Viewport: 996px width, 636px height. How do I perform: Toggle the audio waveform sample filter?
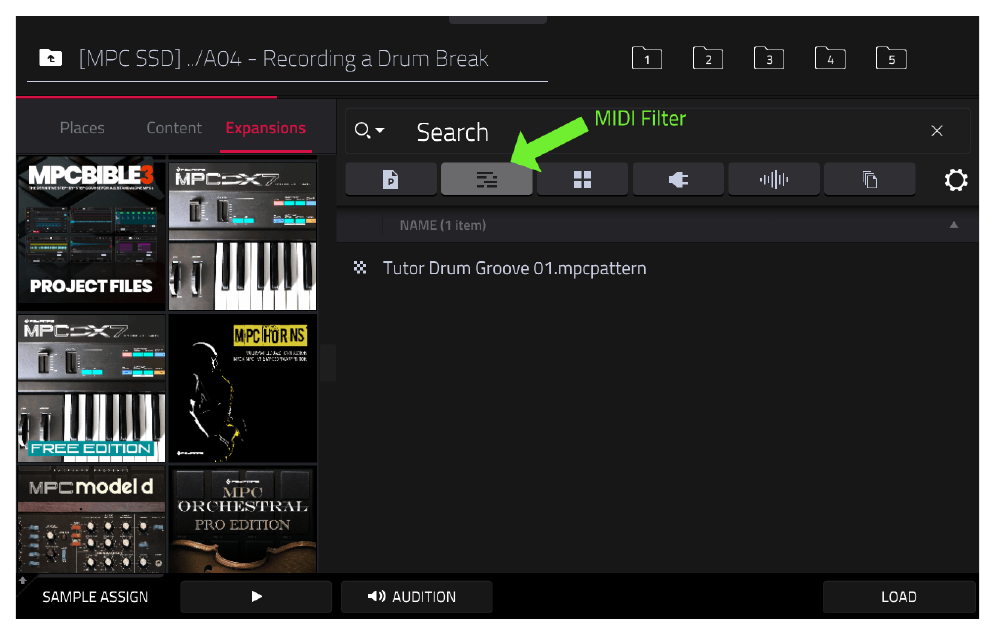coord(774,179)
